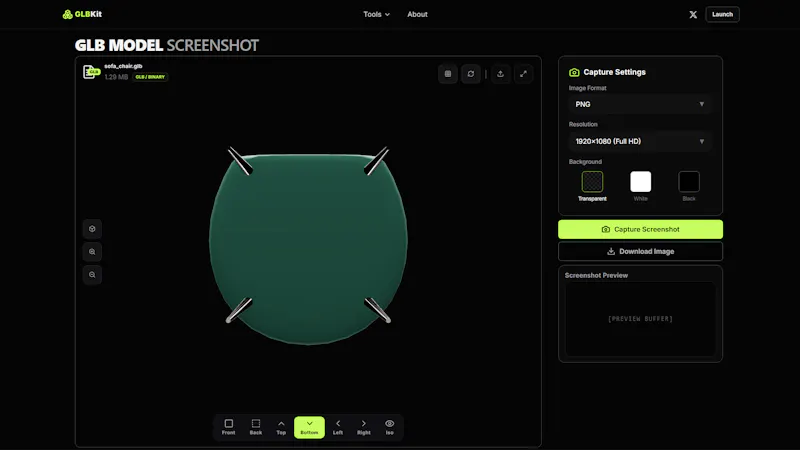Viewport: 800px width, 450px height.
Task: Click the zoom out magnifier icon
Action: pos(92,274)
